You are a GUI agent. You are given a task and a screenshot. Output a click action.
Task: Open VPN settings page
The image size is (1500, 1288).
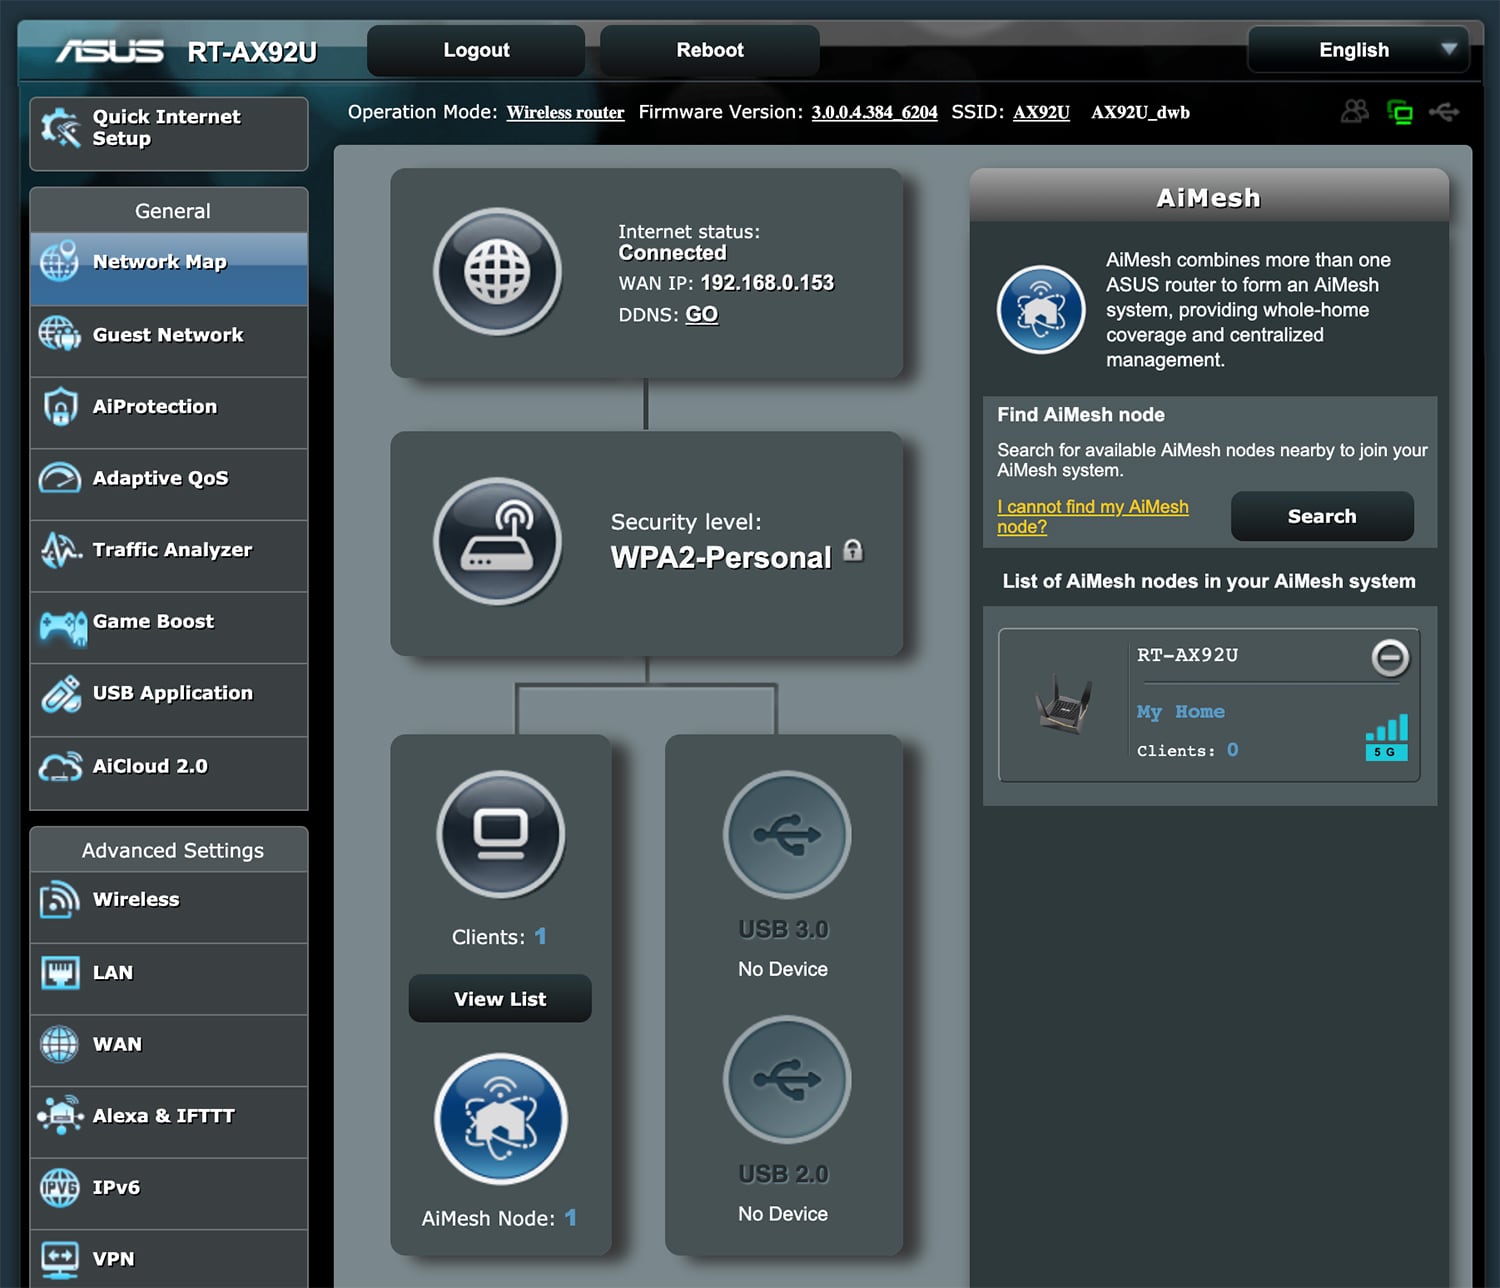pyautogui.click(x=169, y=1258)
